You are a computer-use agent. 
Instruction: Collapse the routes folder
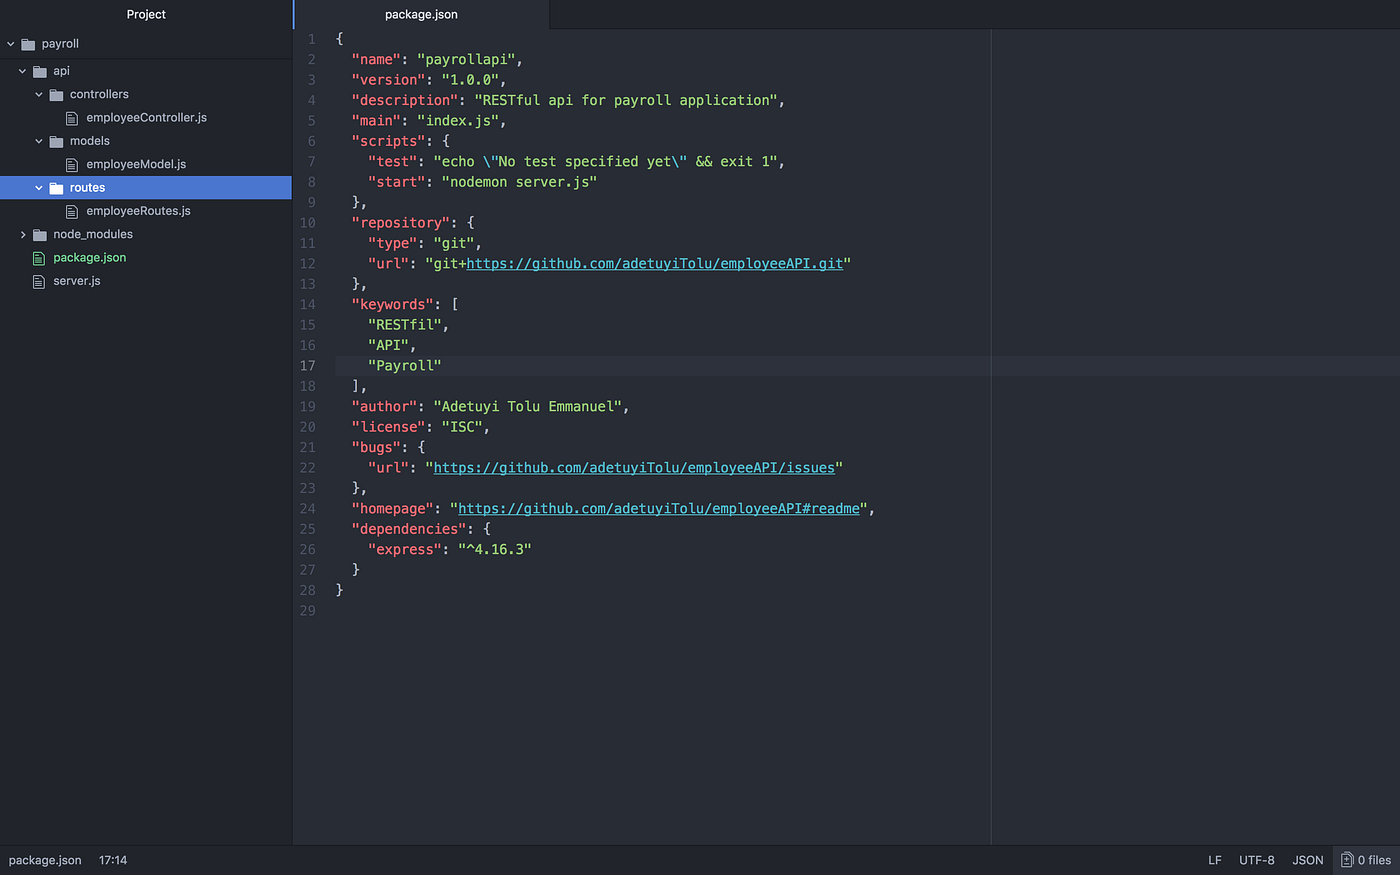point(38,187)
